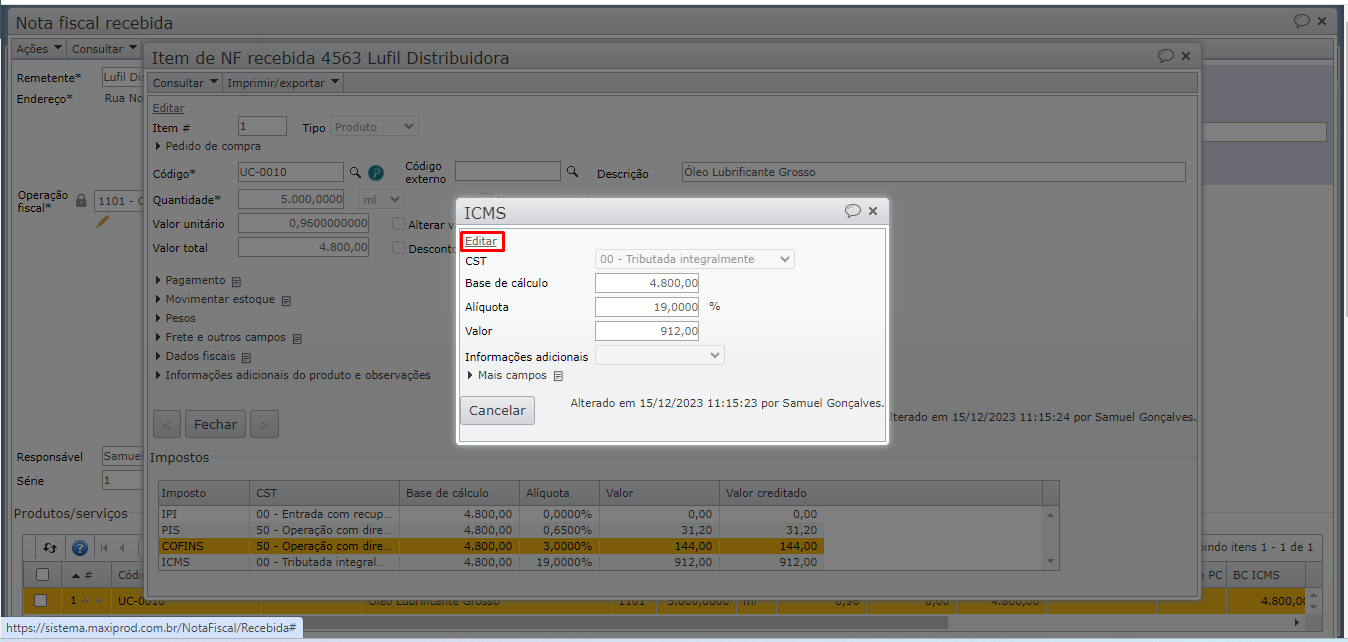Viewport: 1348px width, 642px height.
Task: Click magnifier icon next to Código externo
Action: (x=573, y=172)
